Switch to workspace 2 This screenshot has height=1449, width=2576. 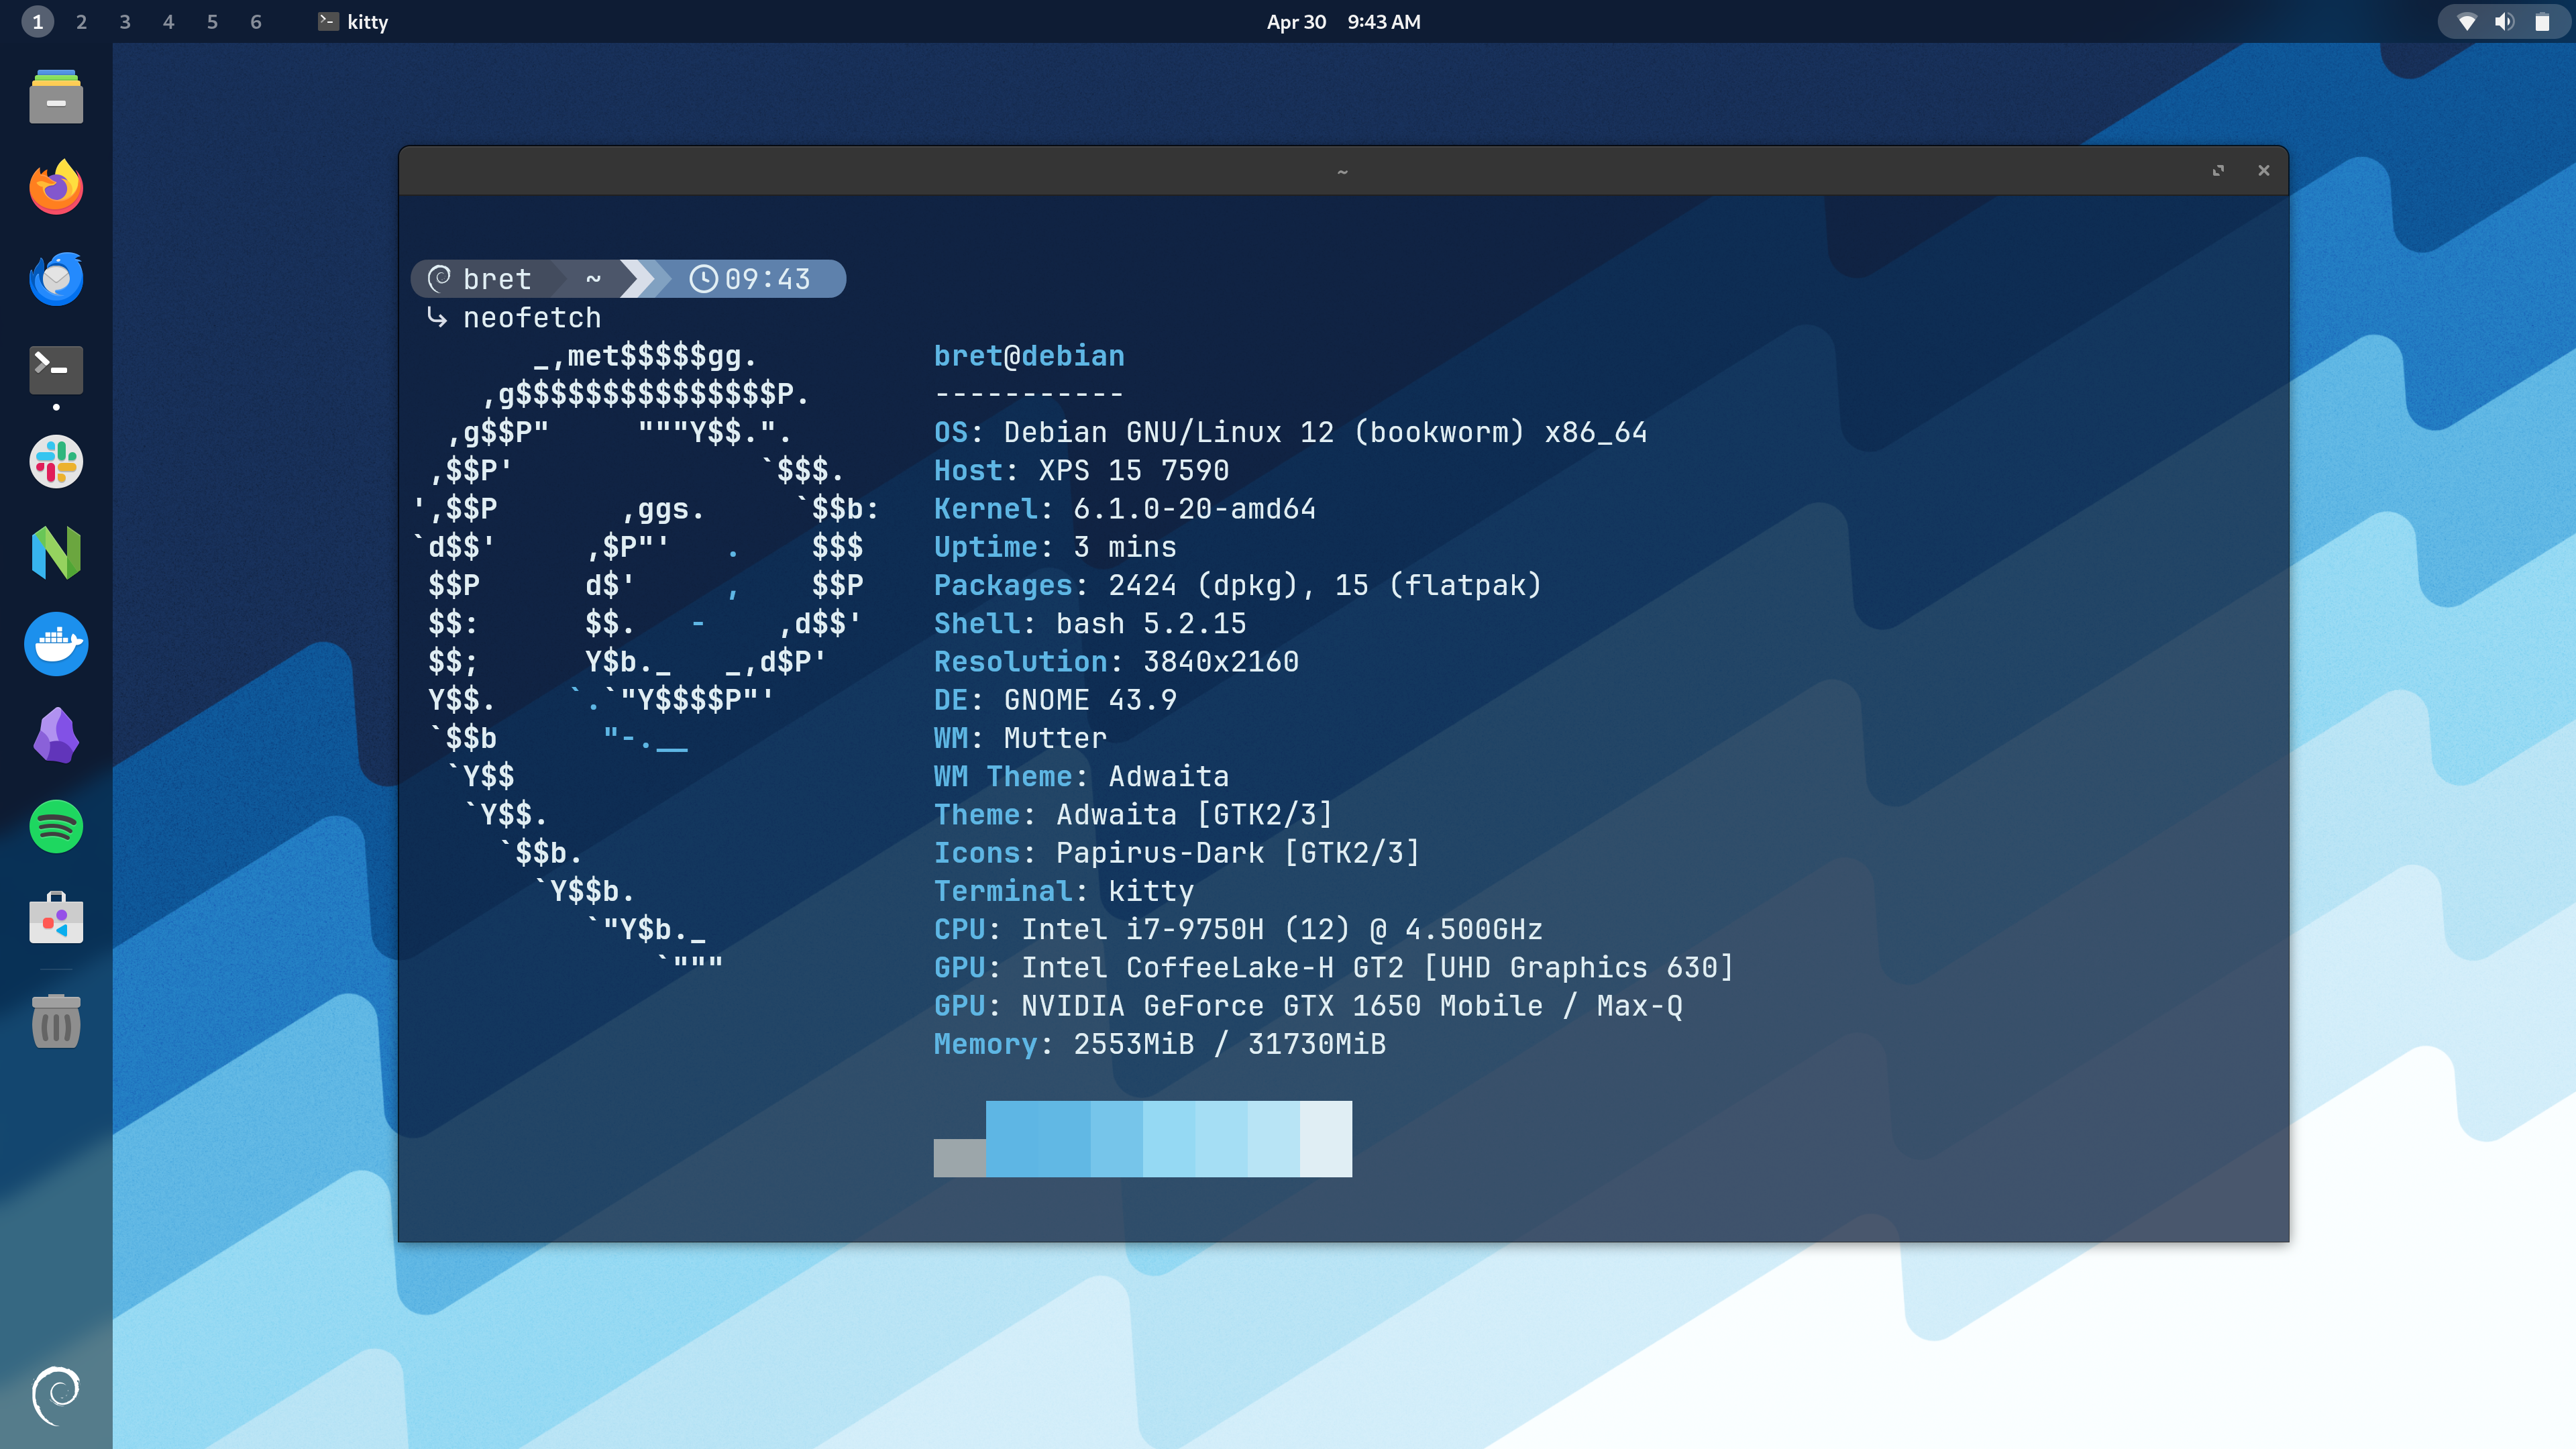[x=81, y=22]
